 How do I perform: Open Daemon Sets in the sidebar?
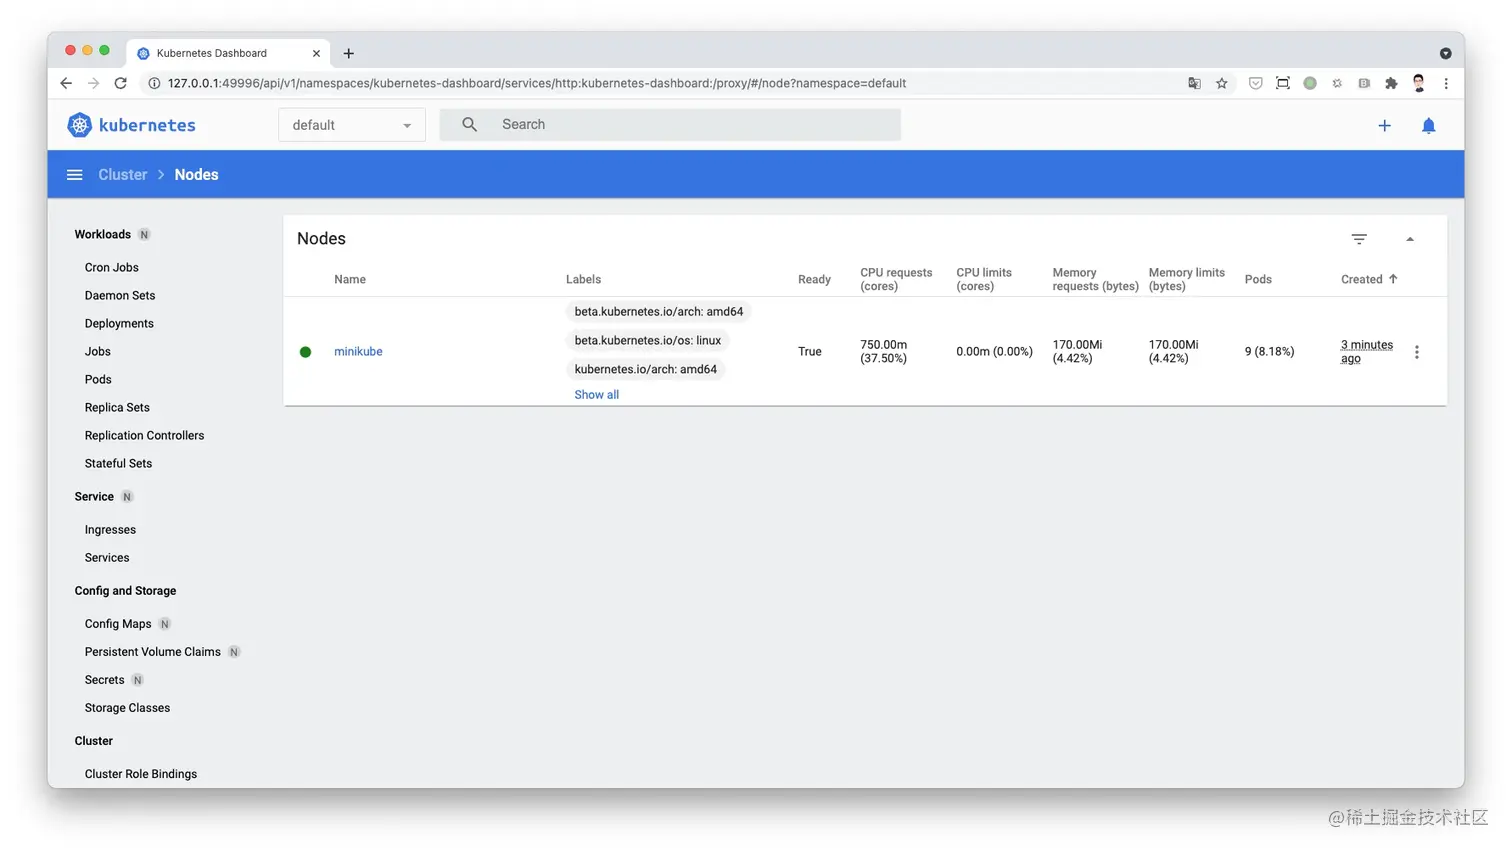point(120,295)
